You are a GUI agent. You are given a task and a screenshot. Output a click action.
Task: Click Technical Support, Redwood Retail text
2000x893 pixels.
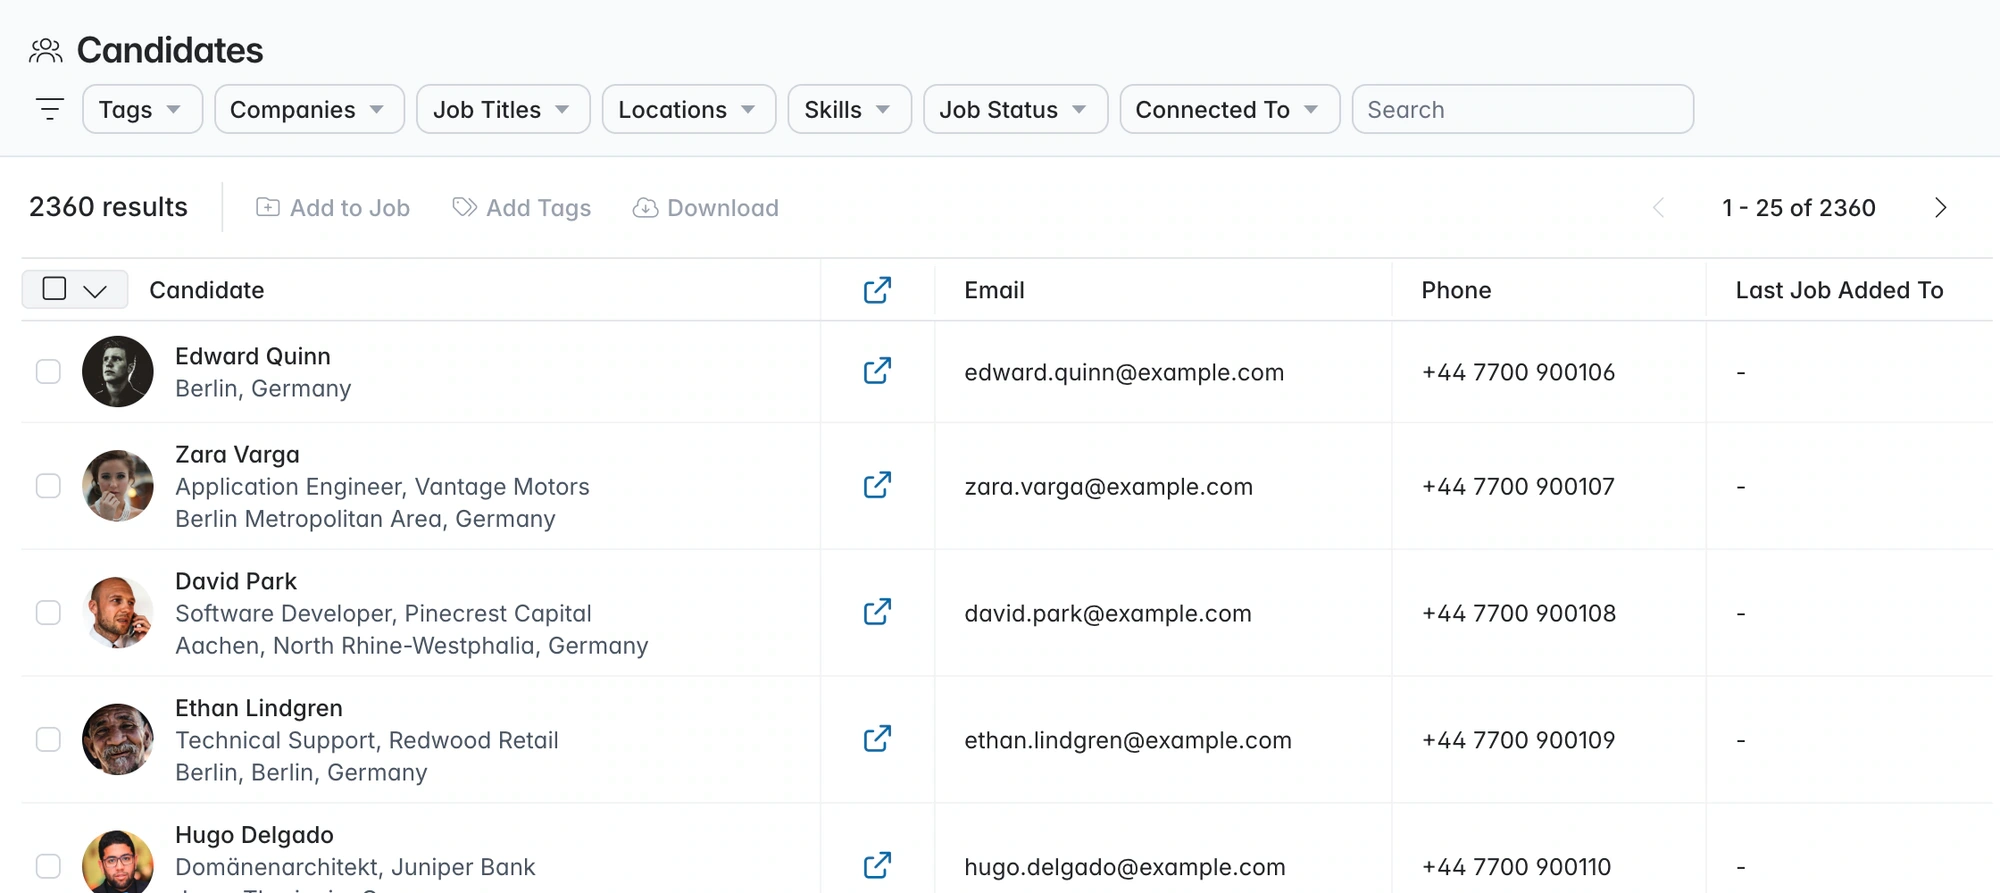point(367,740)
